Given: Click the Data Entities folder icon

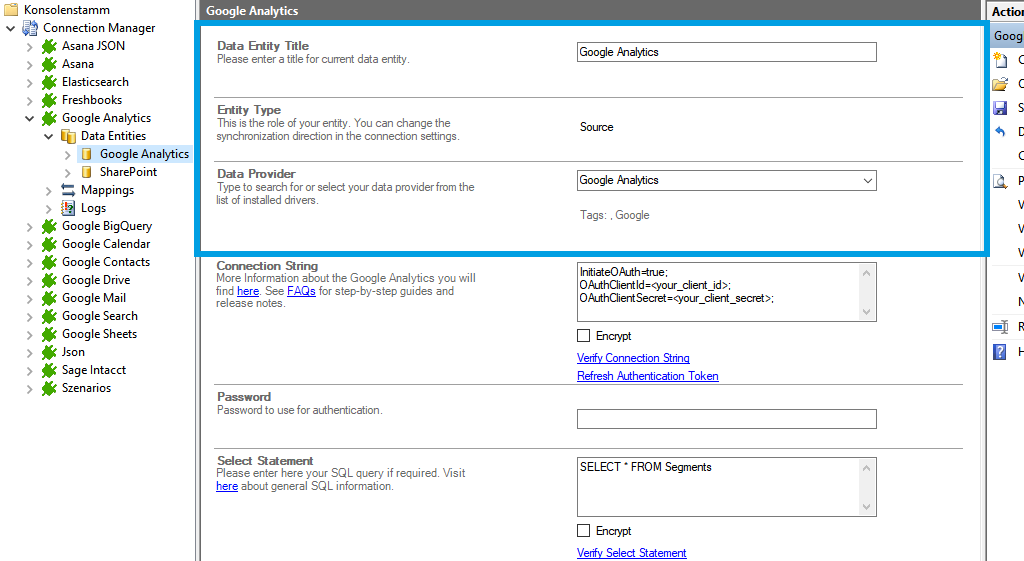Looking at the screenshot, I should coord(68,136).
